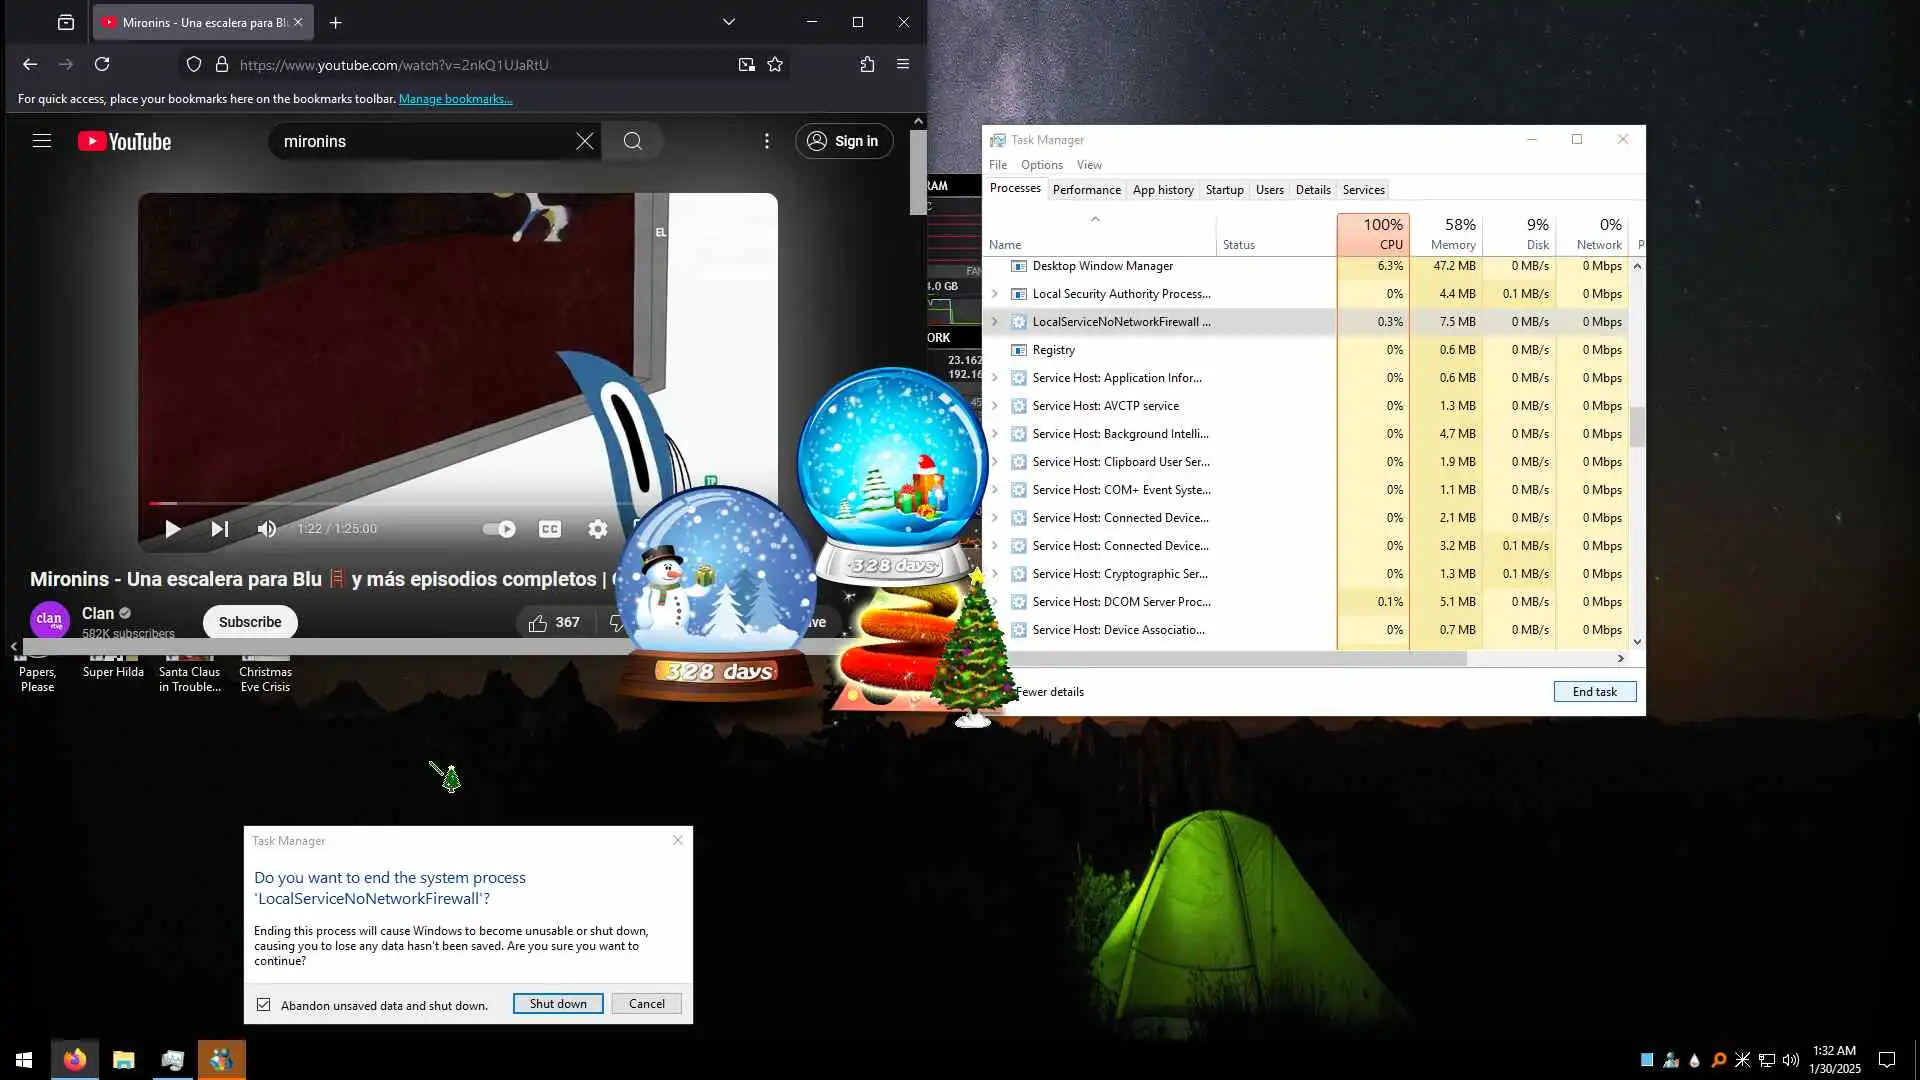This screenshot has width=1920, height=1080.
Task: Expand Service Host: AVCTP service
Action: 994,406
